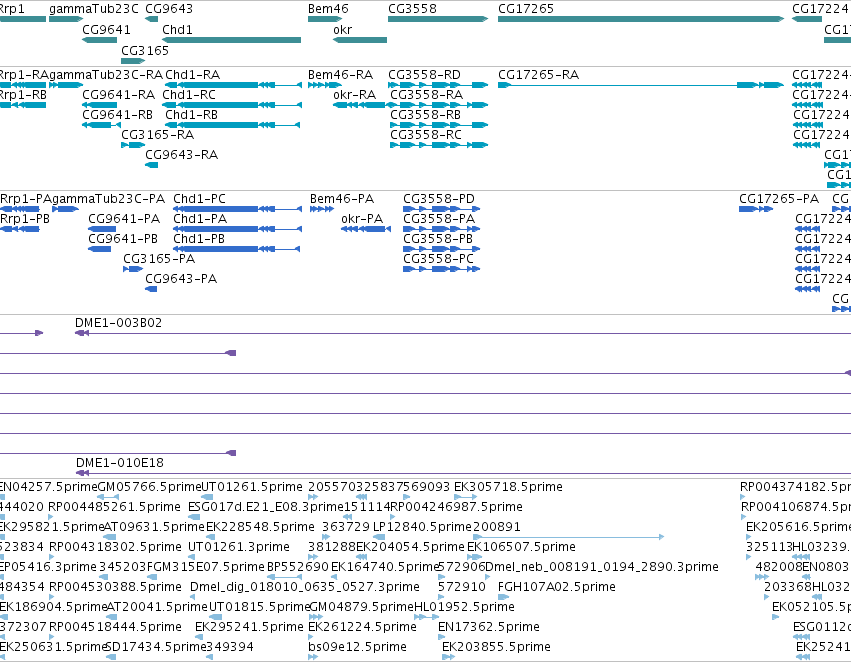The height and width of the screenshot is (662, 851).
Task: Select the Bem46-RA transcript label
Action: coord(340,75)
